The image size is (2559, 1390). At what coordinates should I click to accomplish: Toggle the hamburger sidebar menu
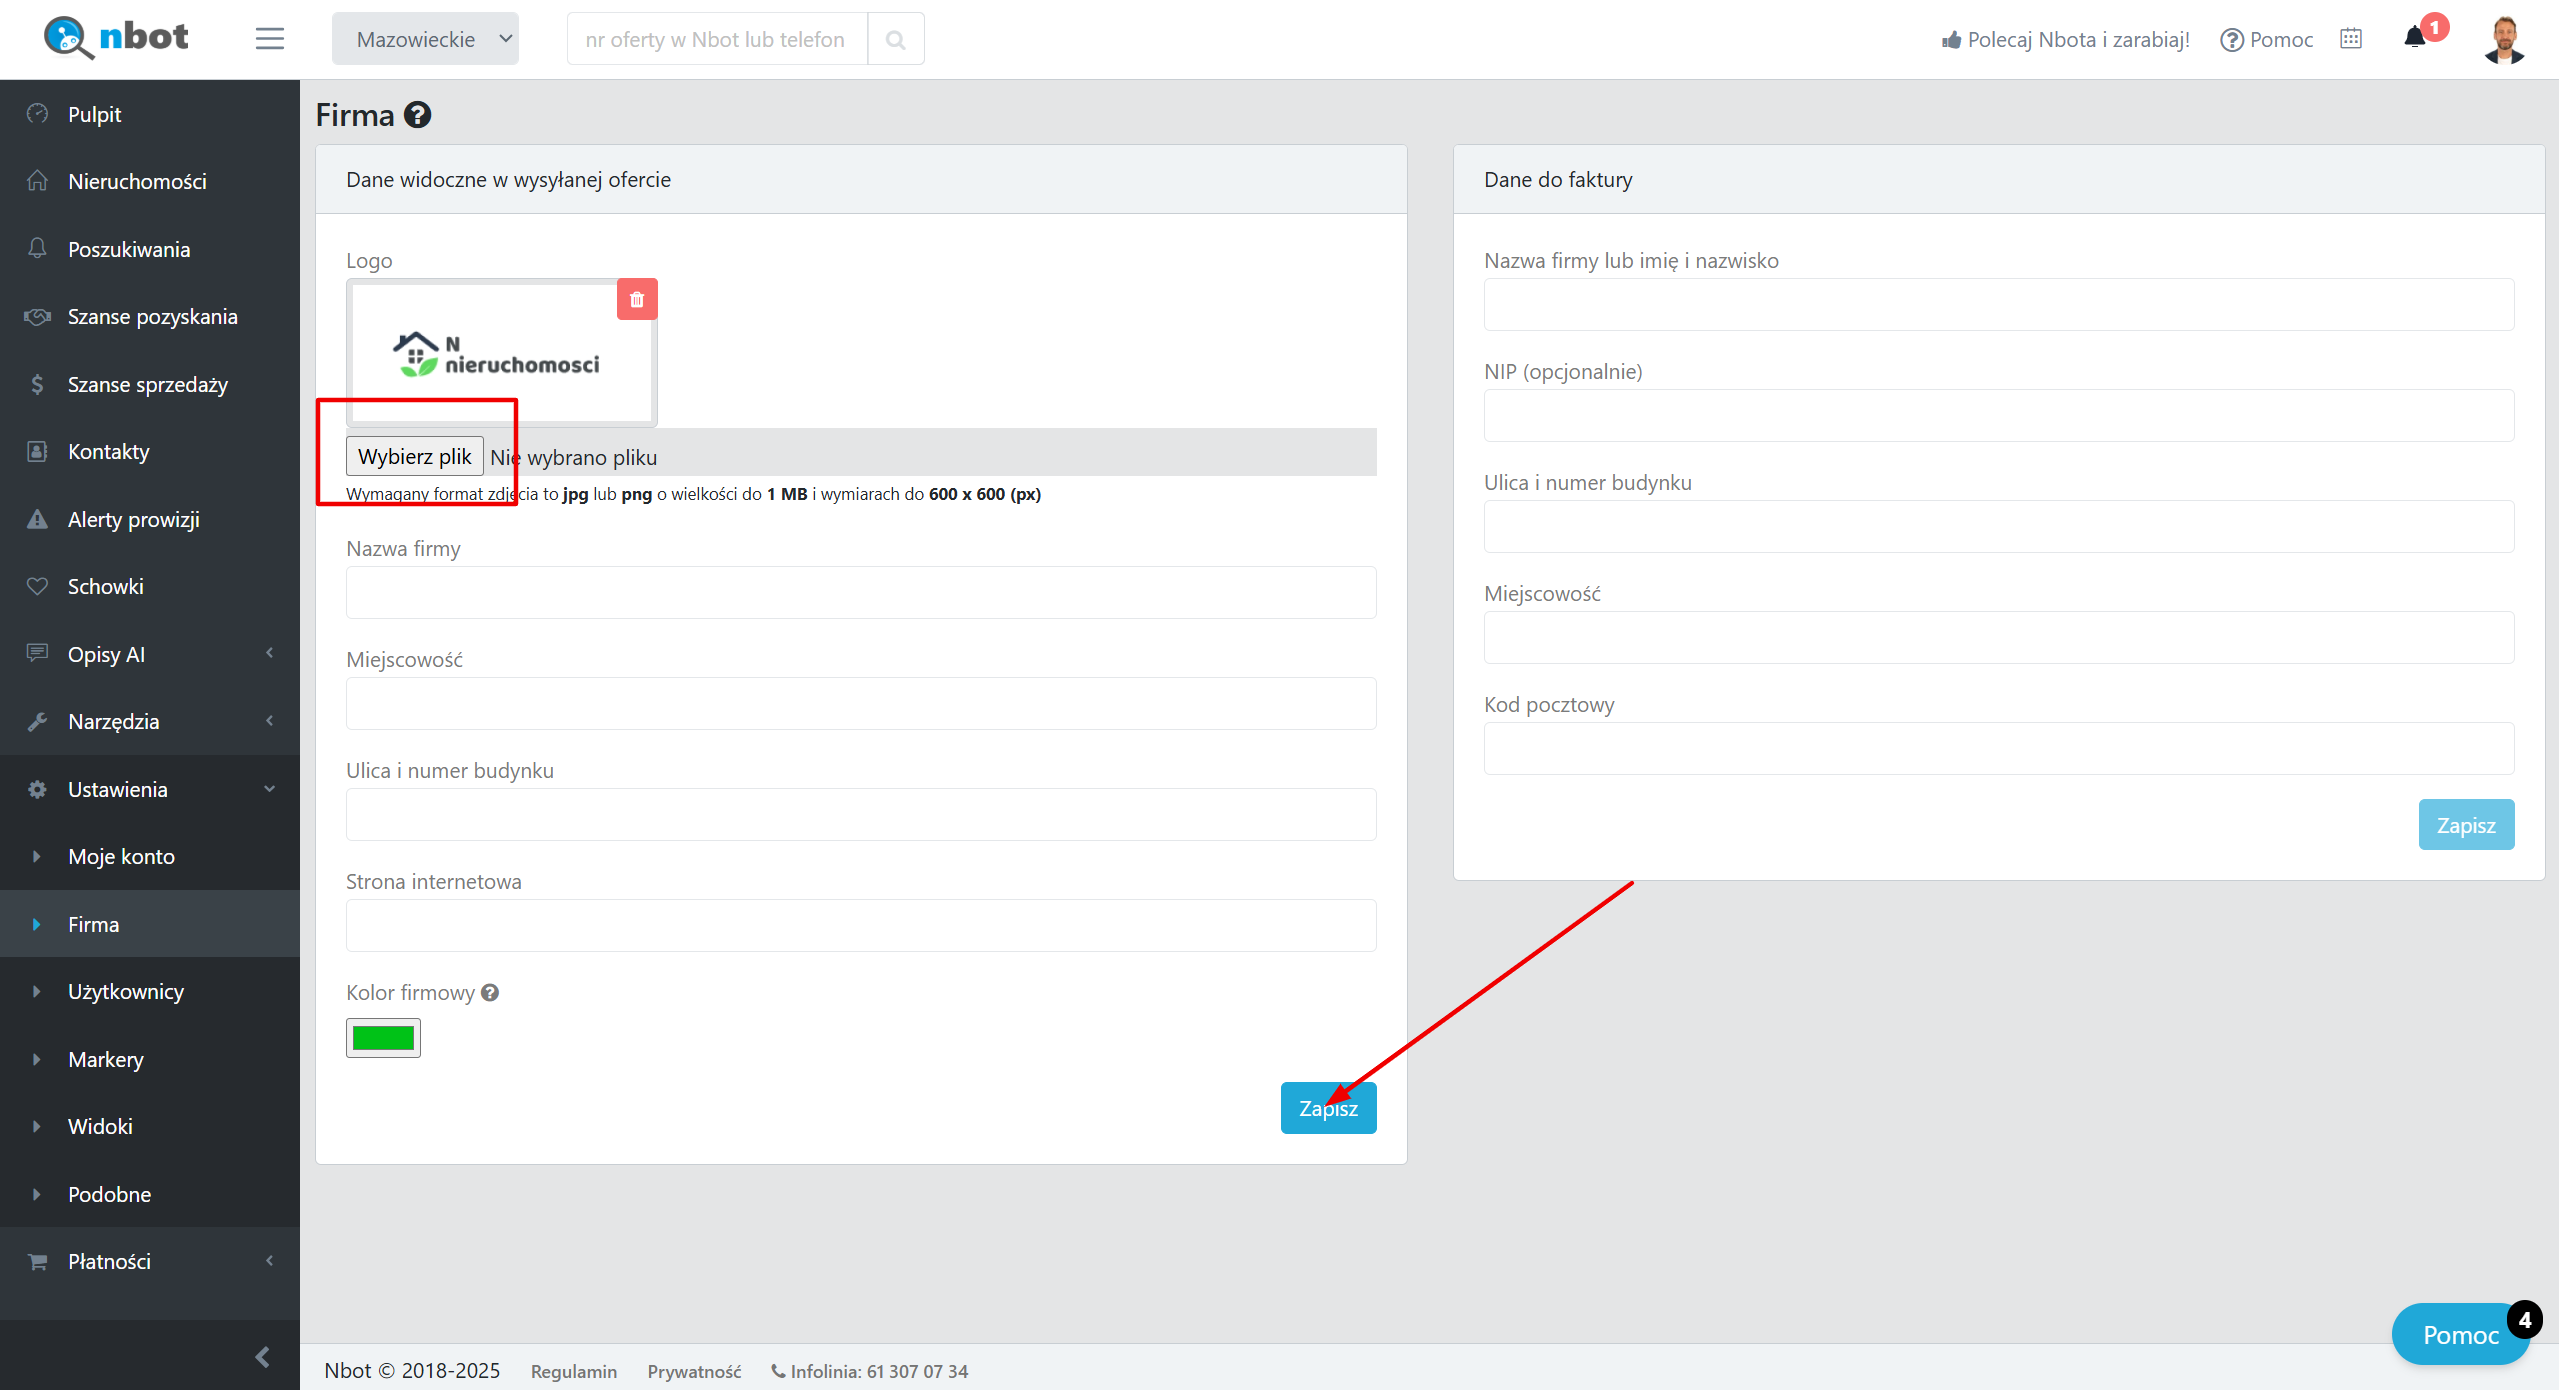[269, 39]
